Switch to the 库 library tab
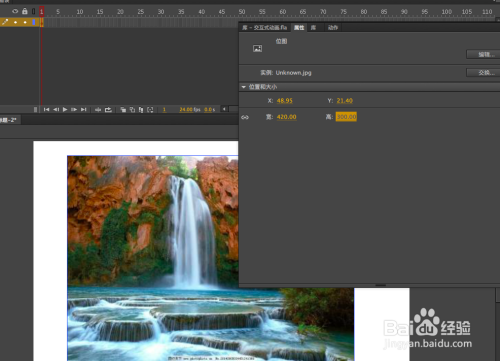Viewport: 500px width, 361px height. [x=313, y=27]
